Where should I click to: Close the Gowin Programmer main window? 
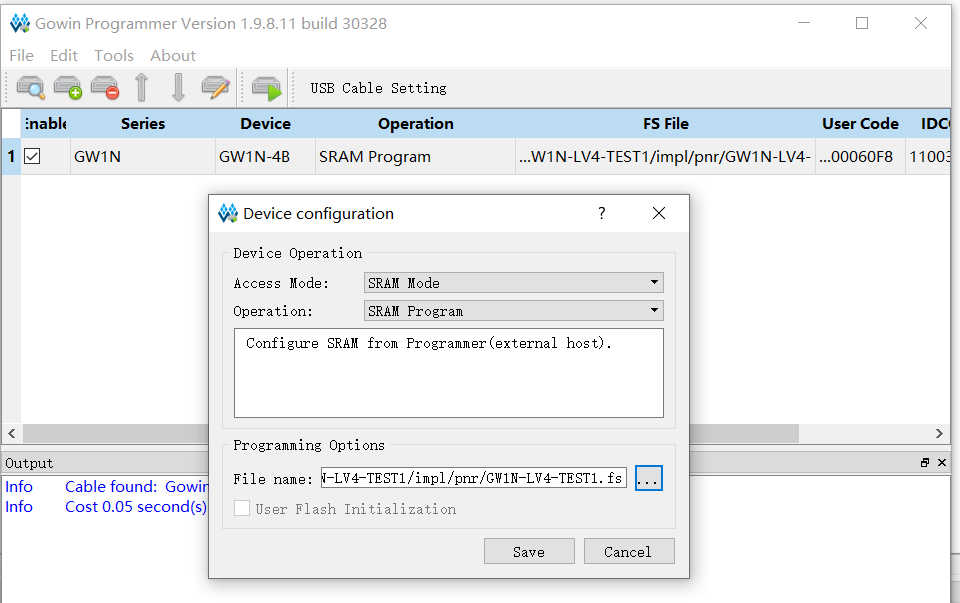pos(921,23)
